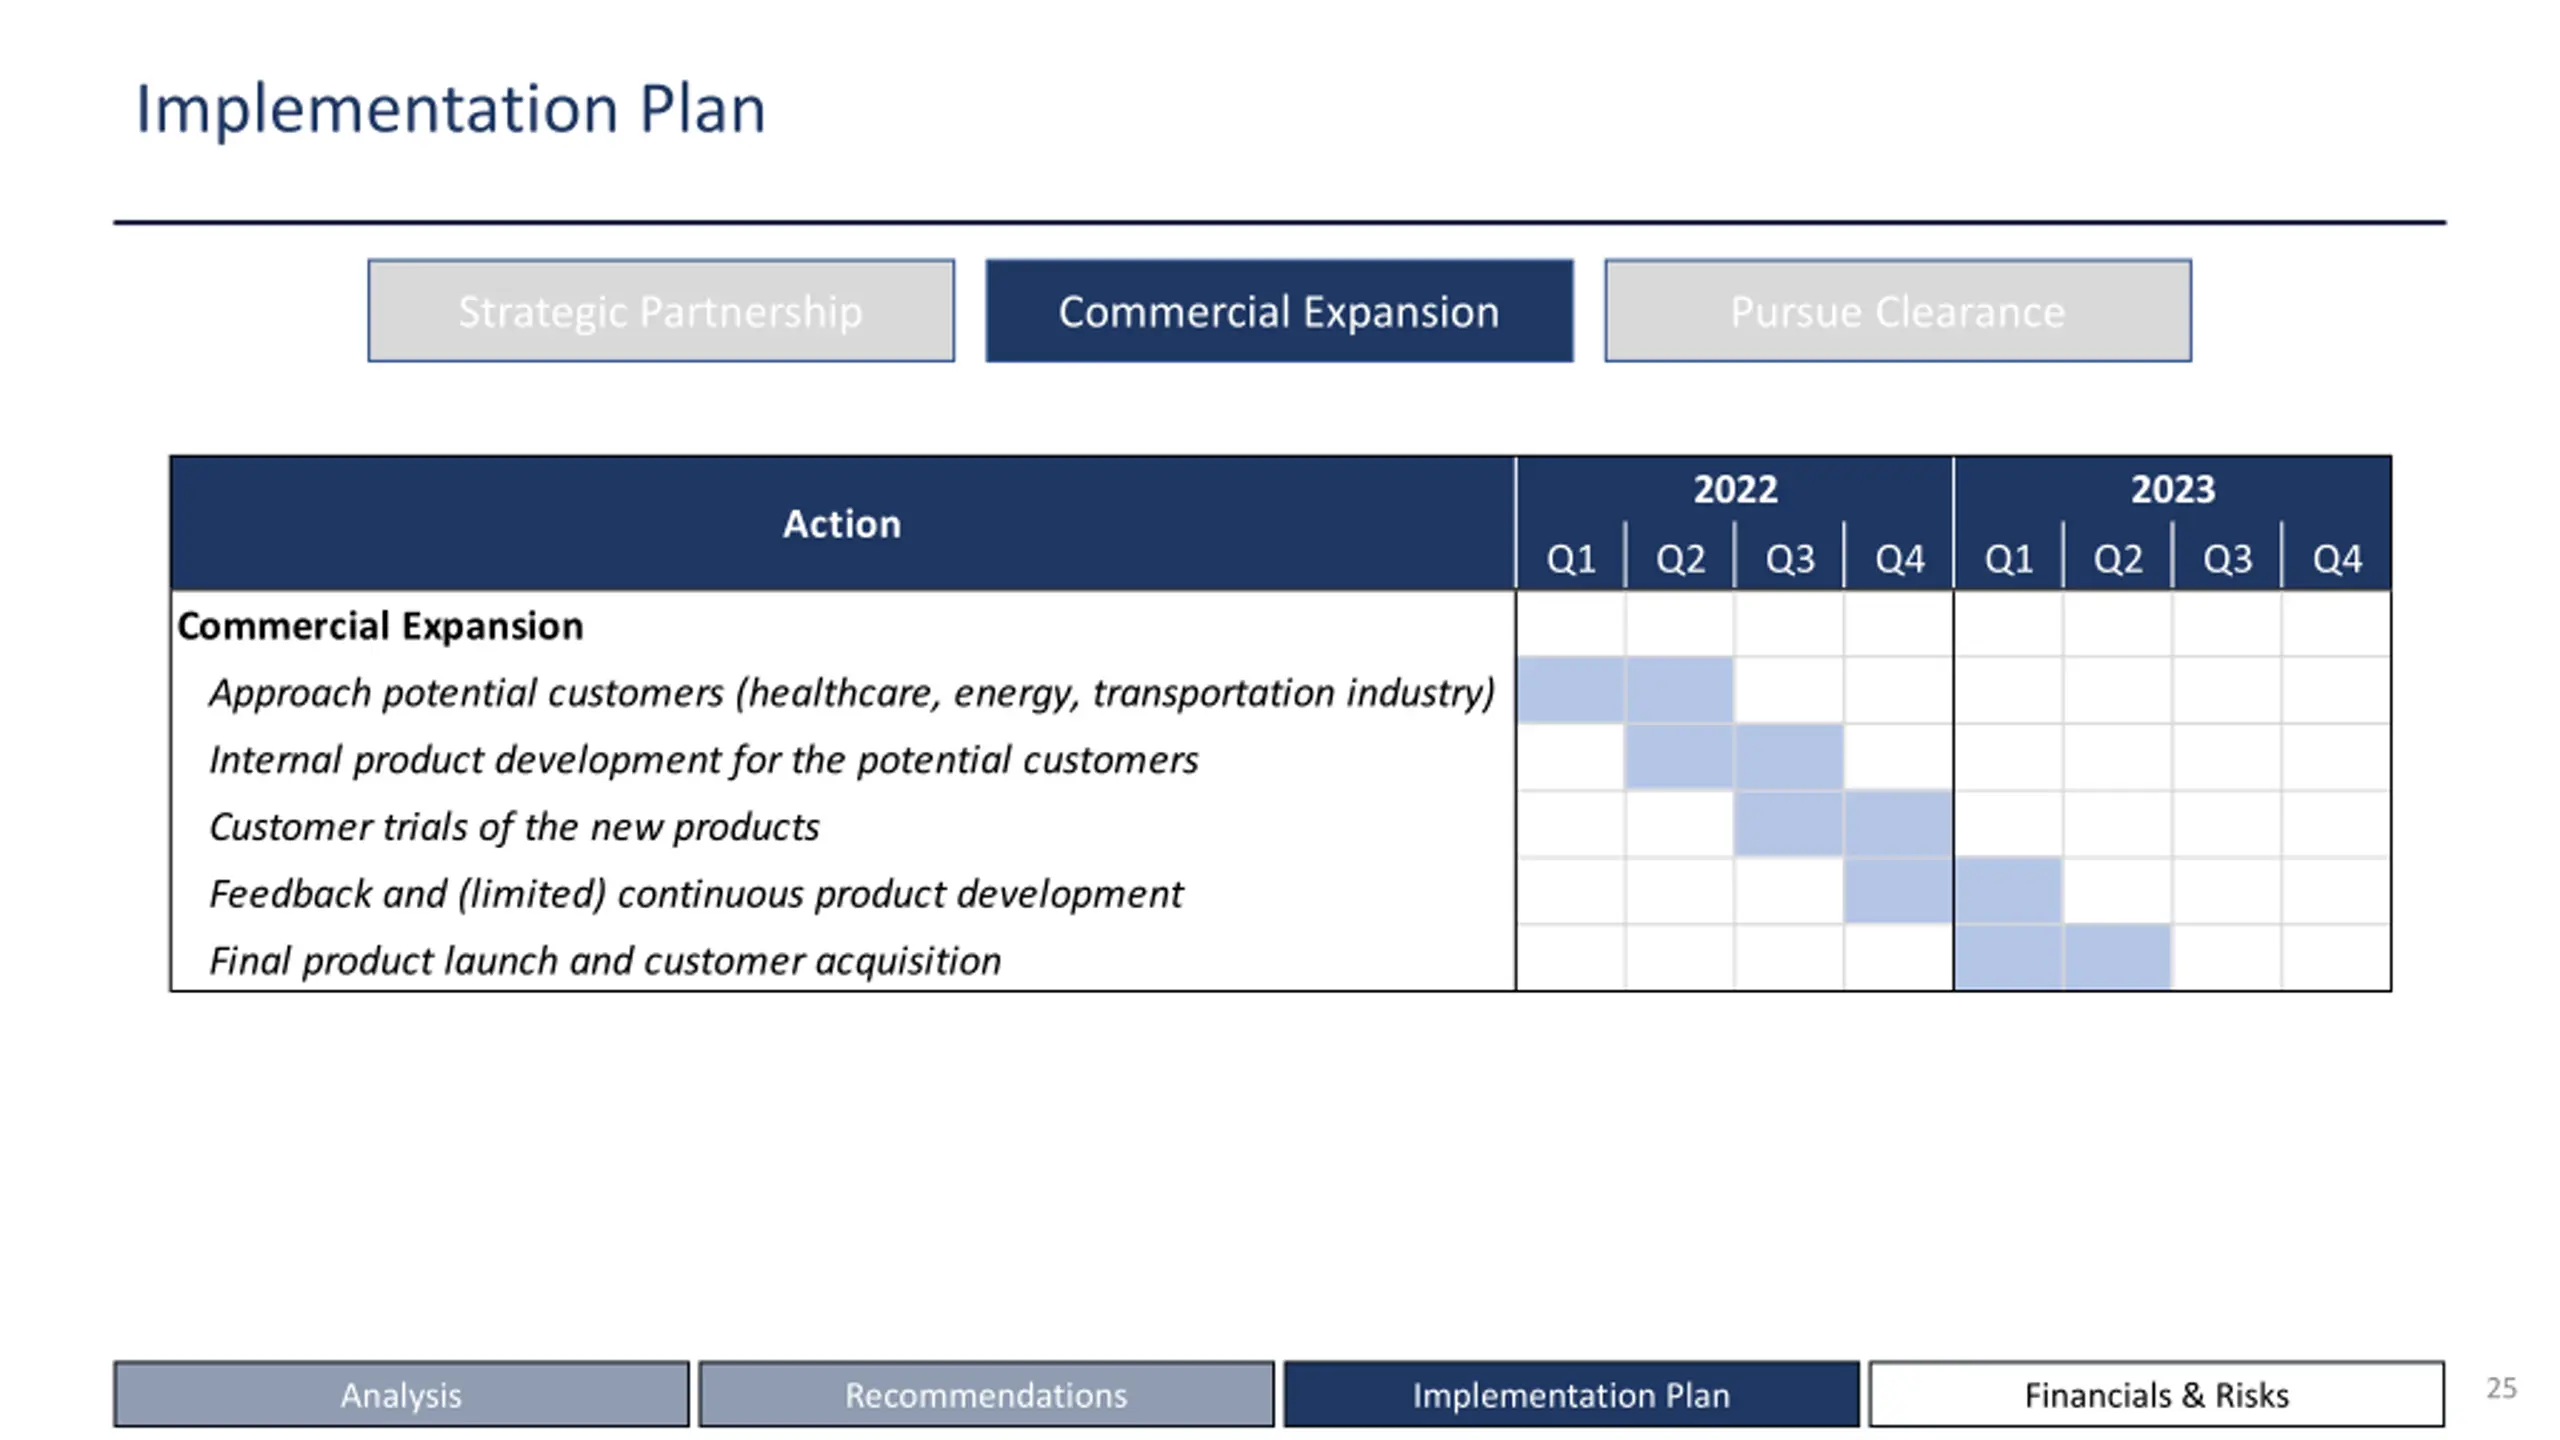Go to the Analysis section

(401, 1394)
